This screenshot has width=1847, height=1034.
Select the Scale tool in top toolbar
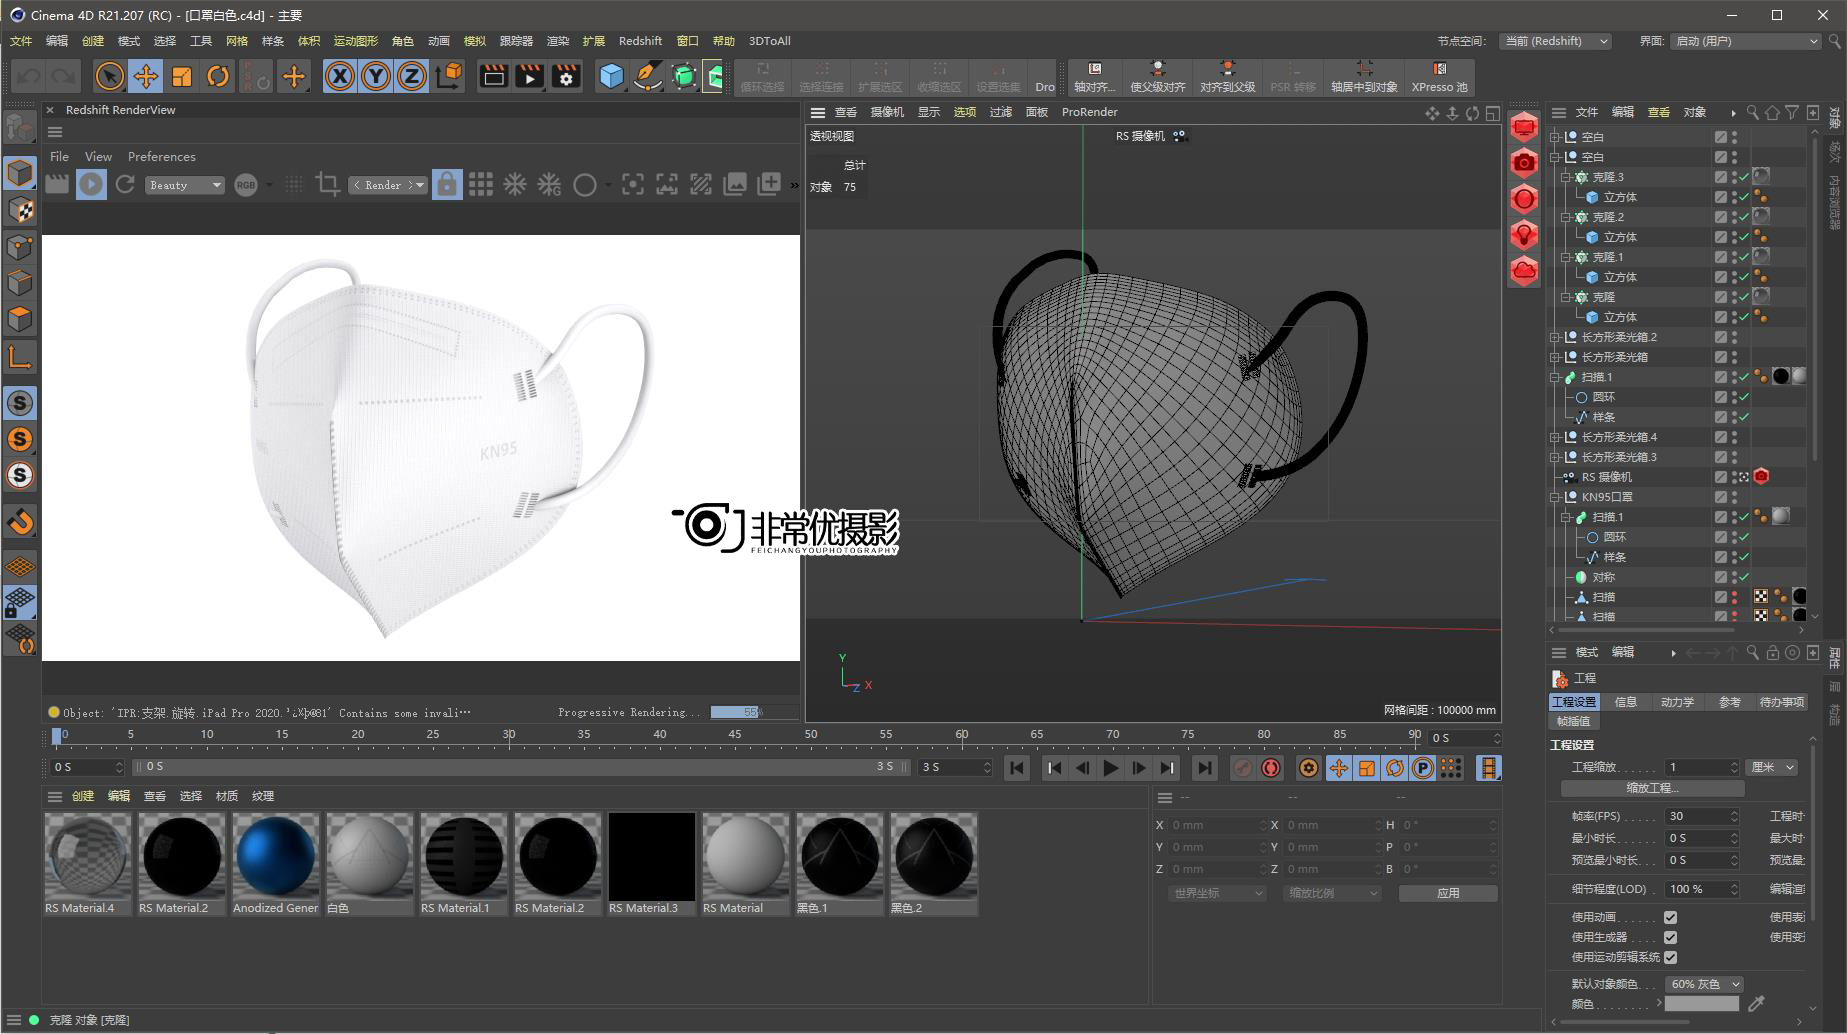(x=182, y=76)
